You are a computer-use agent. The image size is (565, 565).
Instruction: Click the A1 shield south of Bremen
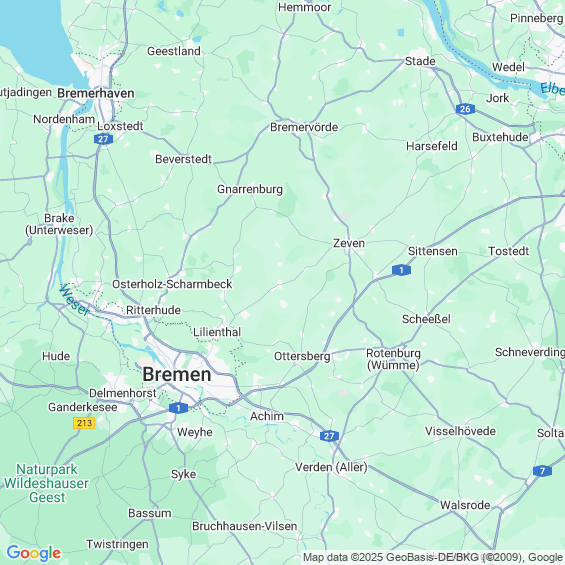click(x=178, y=408)
